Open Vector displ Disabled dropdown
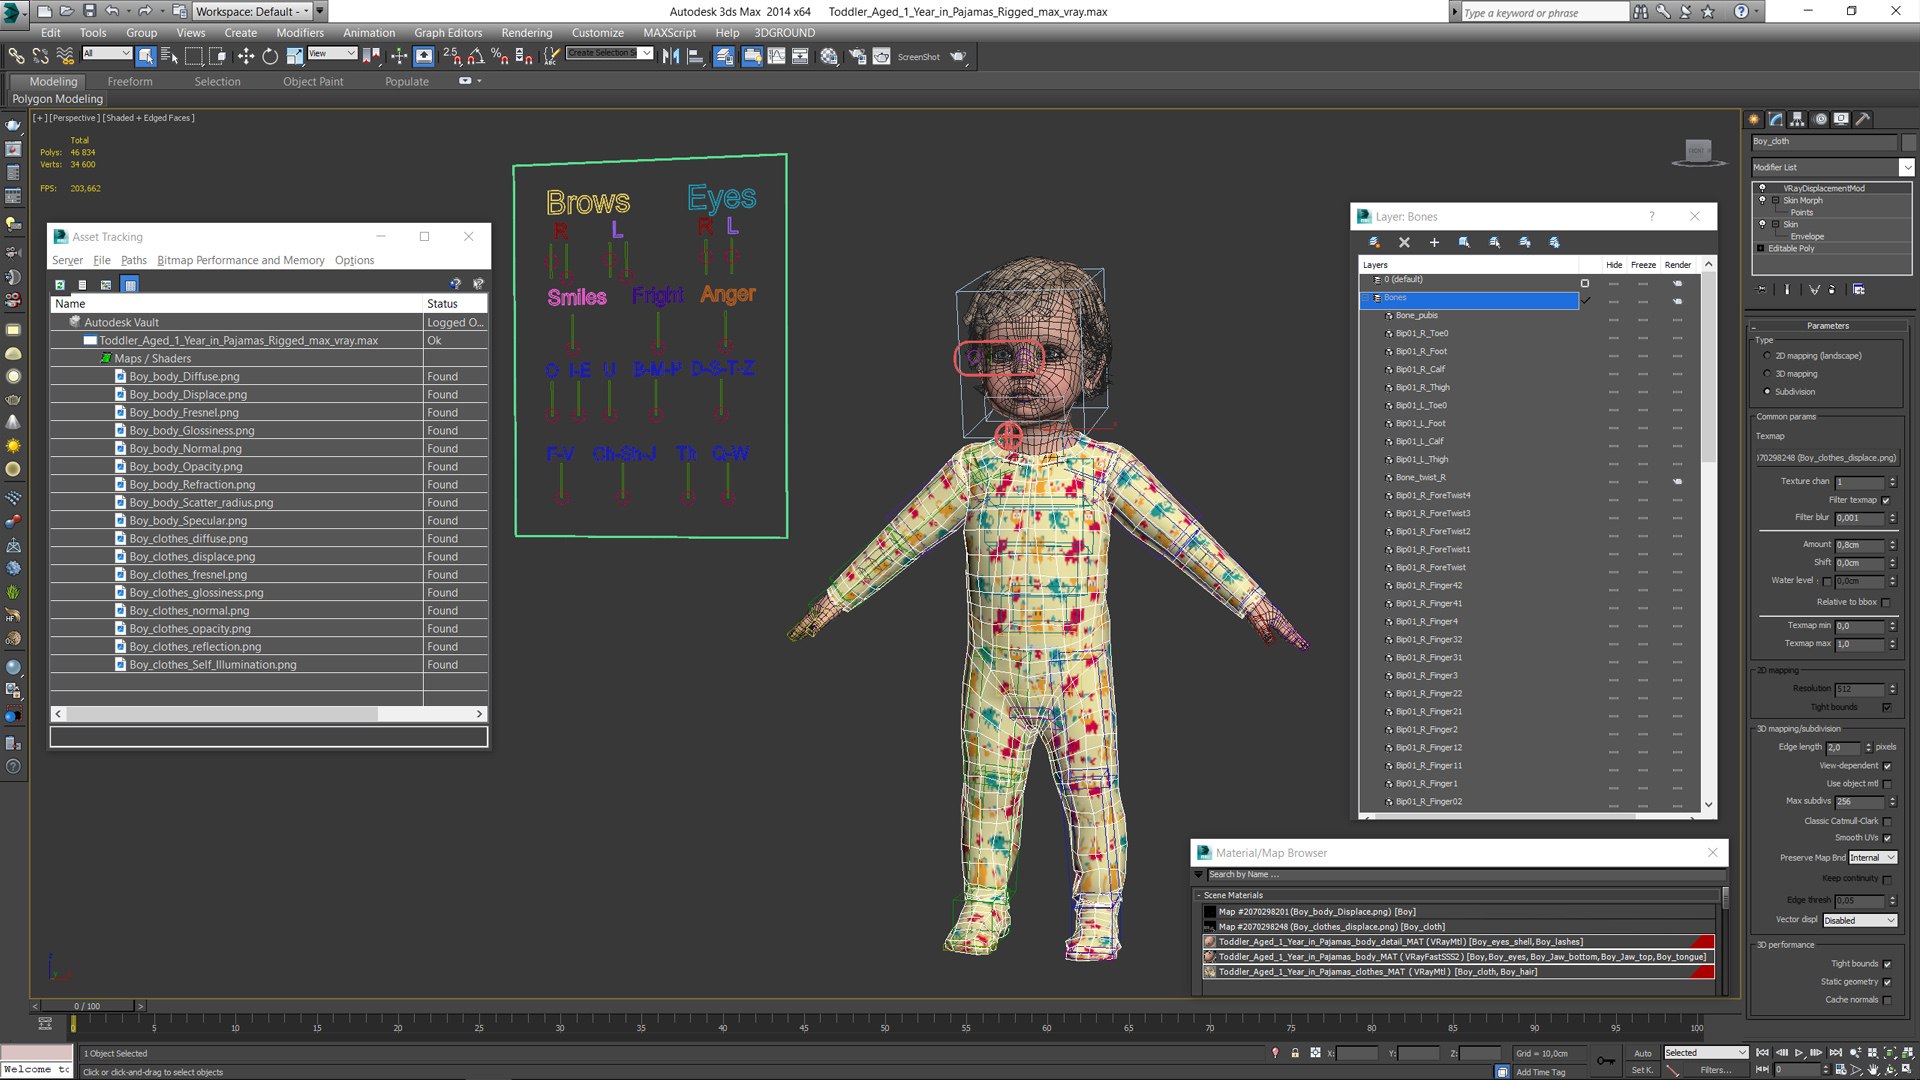This screenshot has height=1080, width=1920. [1860, 920]
